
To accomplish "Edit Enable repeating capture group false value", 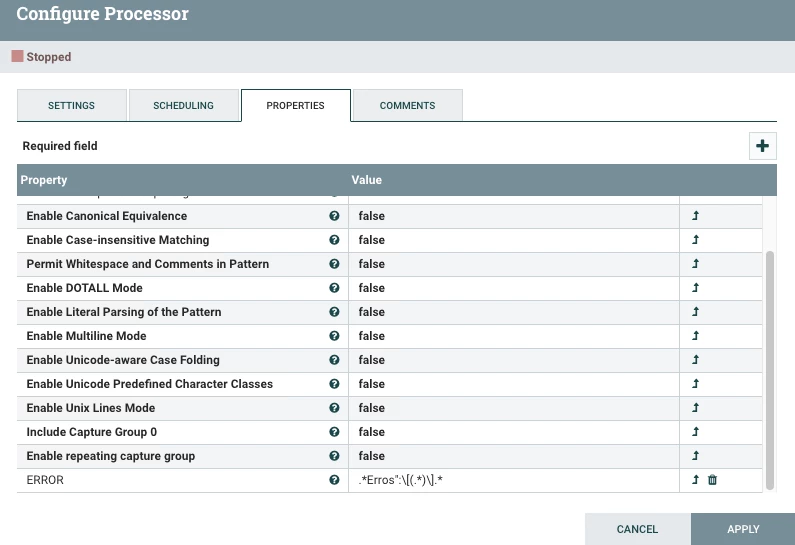I will (x=514, y=456).
